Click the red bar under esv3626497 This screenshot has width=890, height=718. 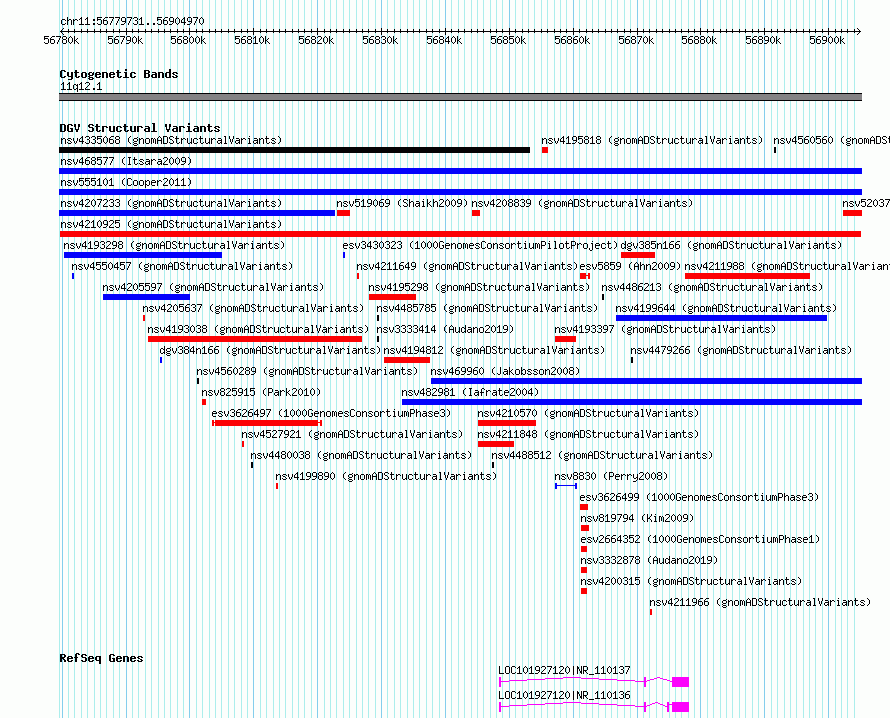point(267,423)
